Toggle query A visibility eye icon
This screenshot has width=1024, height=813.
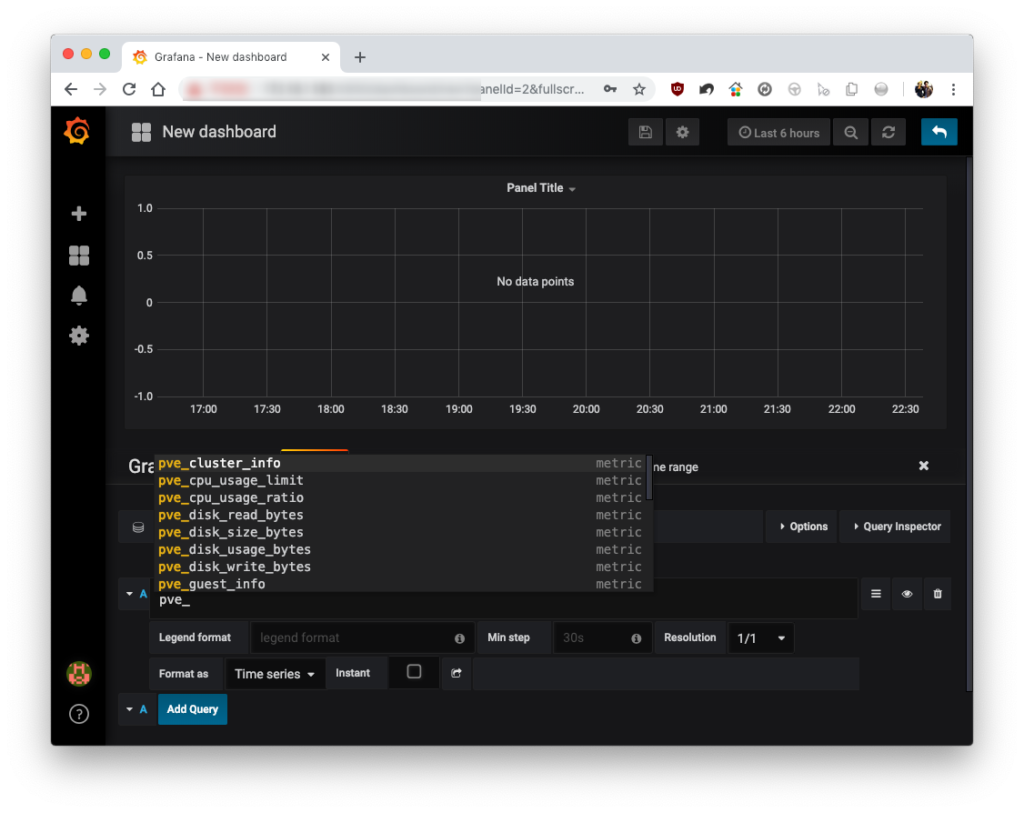907,594
